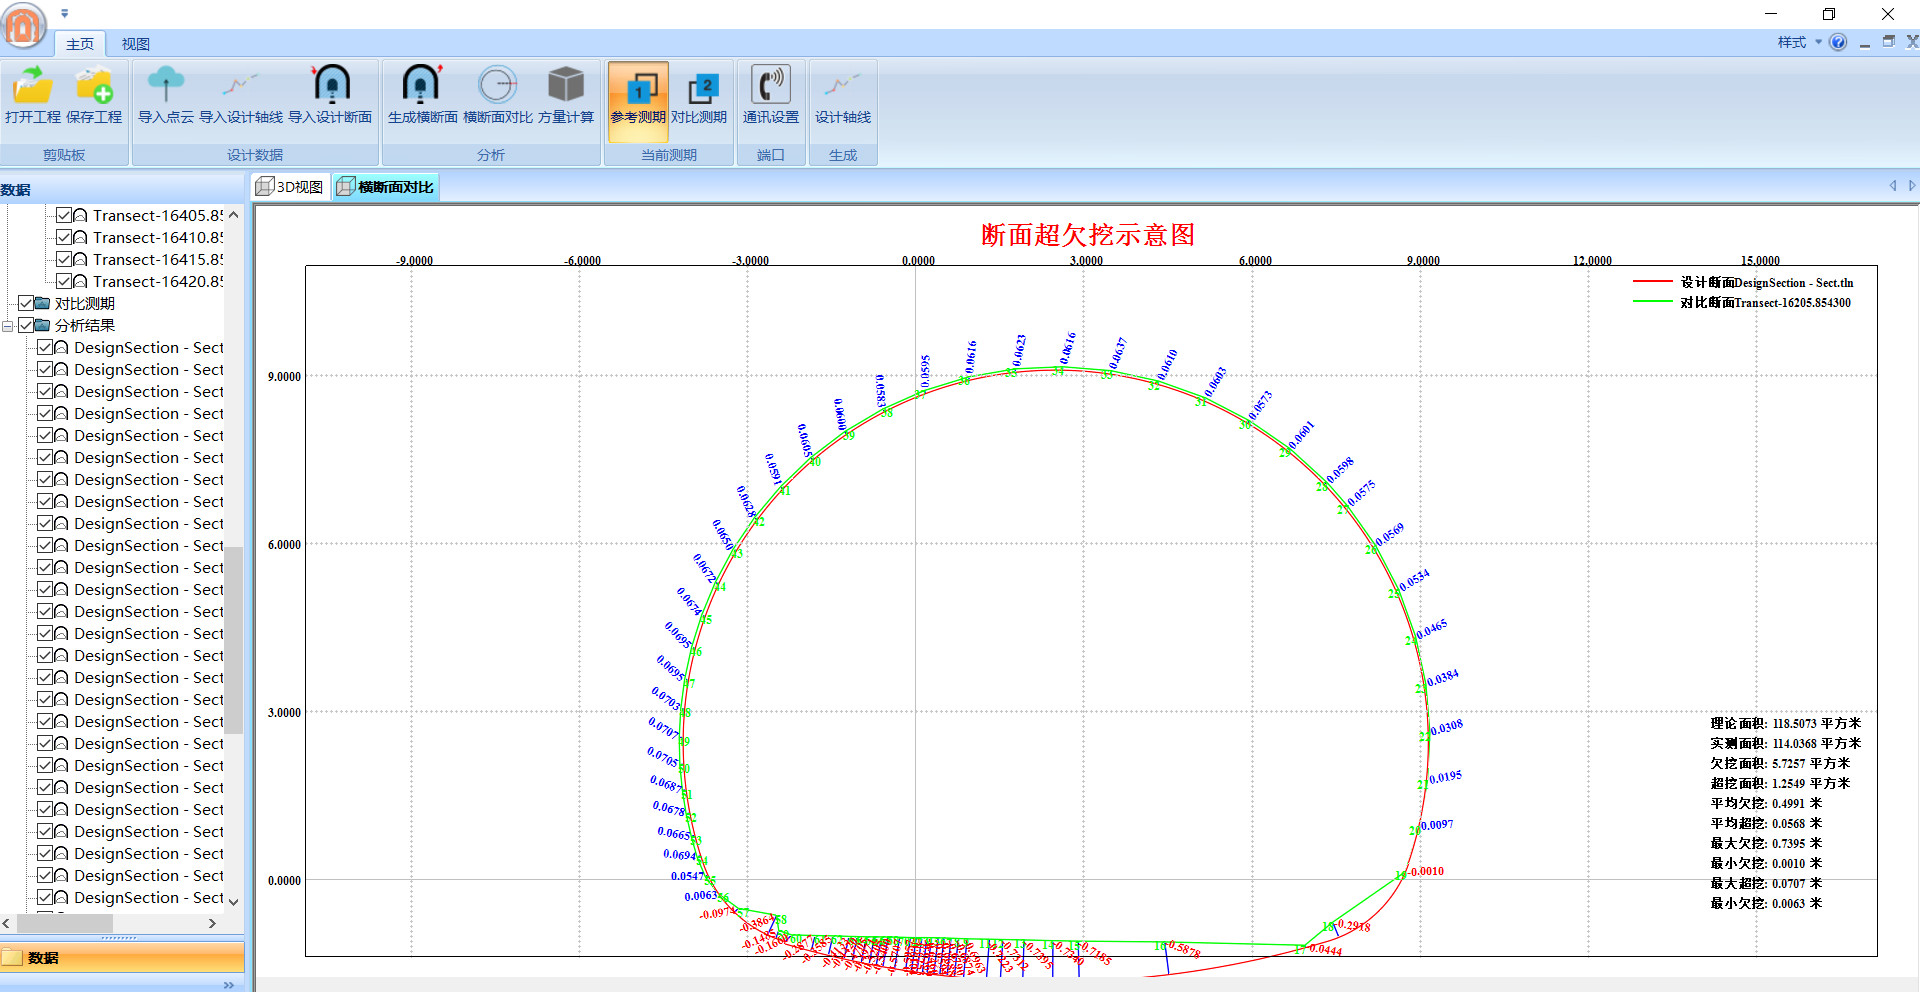Viewport: 1920px width, 992px height.
Task: Uncheck Transect-16410.85 checkbox
Action: [x=64, y=237]
